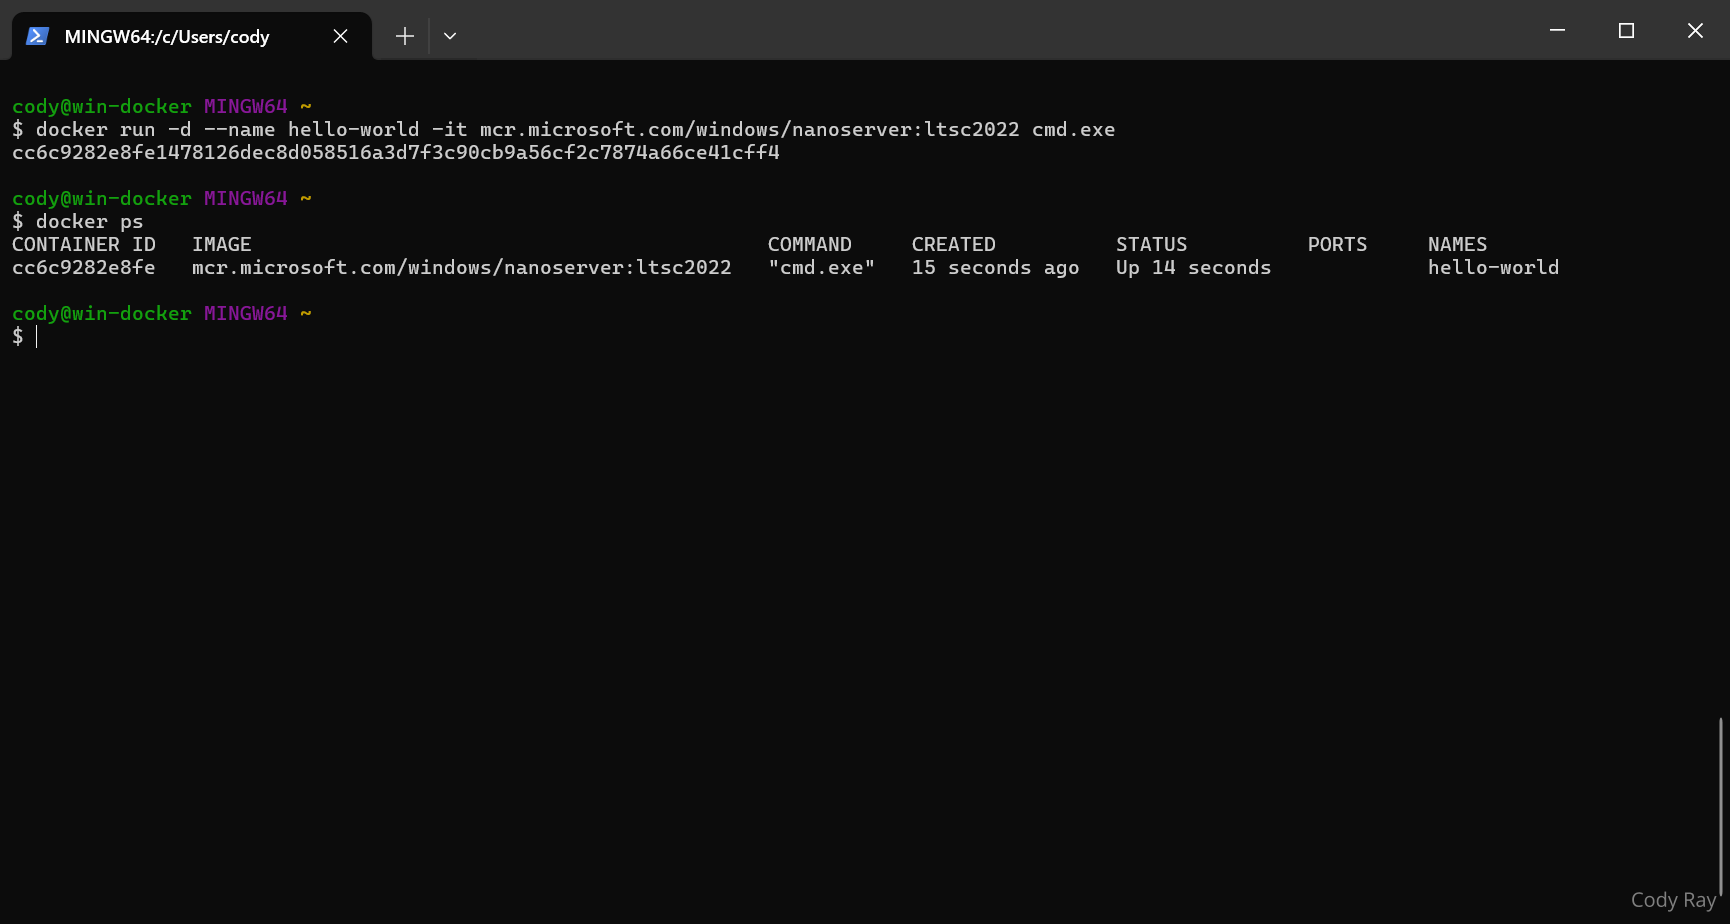Click the full container hash output line

395,153
